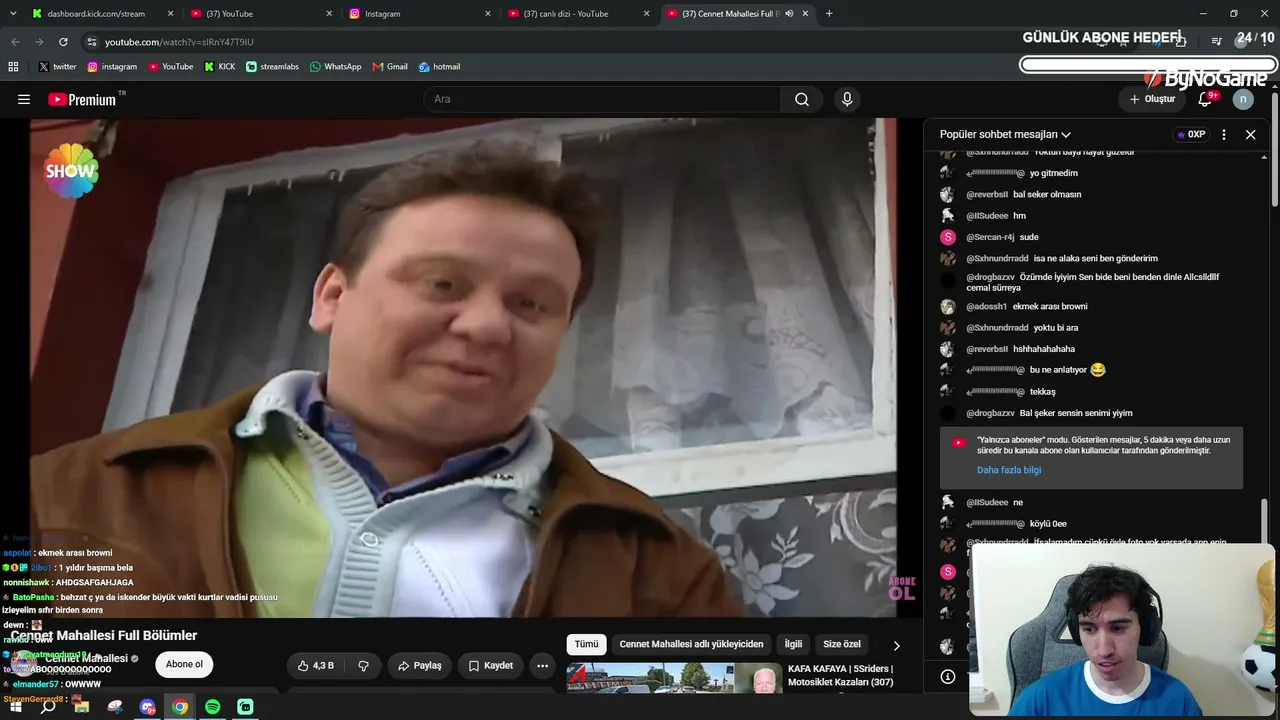Switch to the Instagram browser tab
1280x720 pixels.
click(420, 14)
